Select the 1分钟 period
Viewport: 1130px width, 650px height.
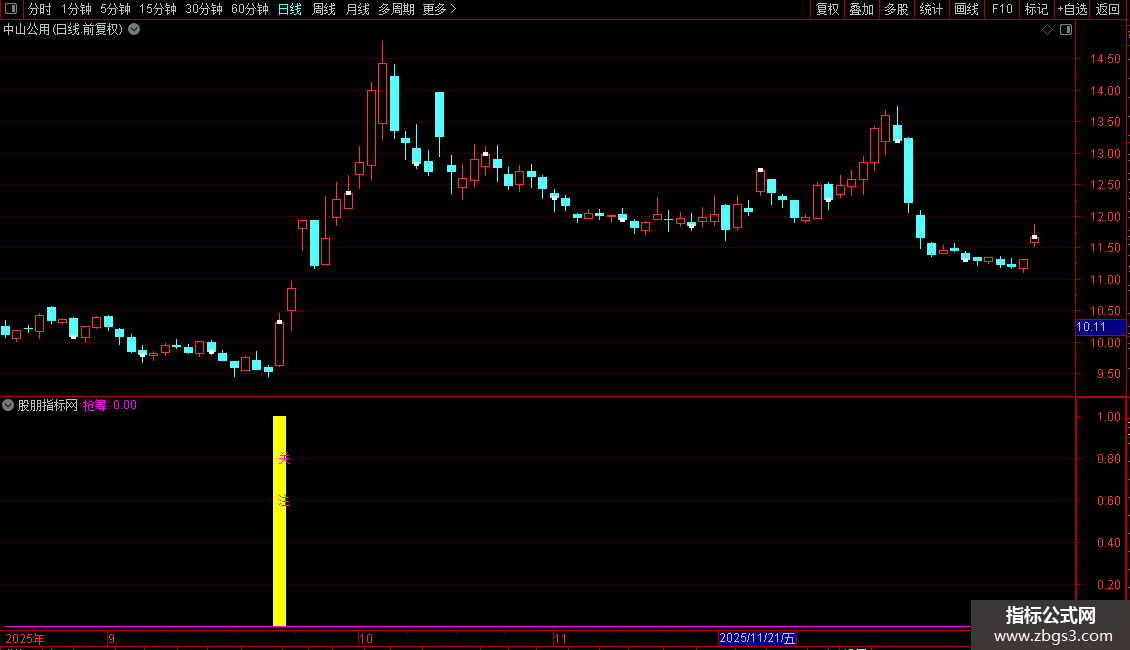(76, 9)
